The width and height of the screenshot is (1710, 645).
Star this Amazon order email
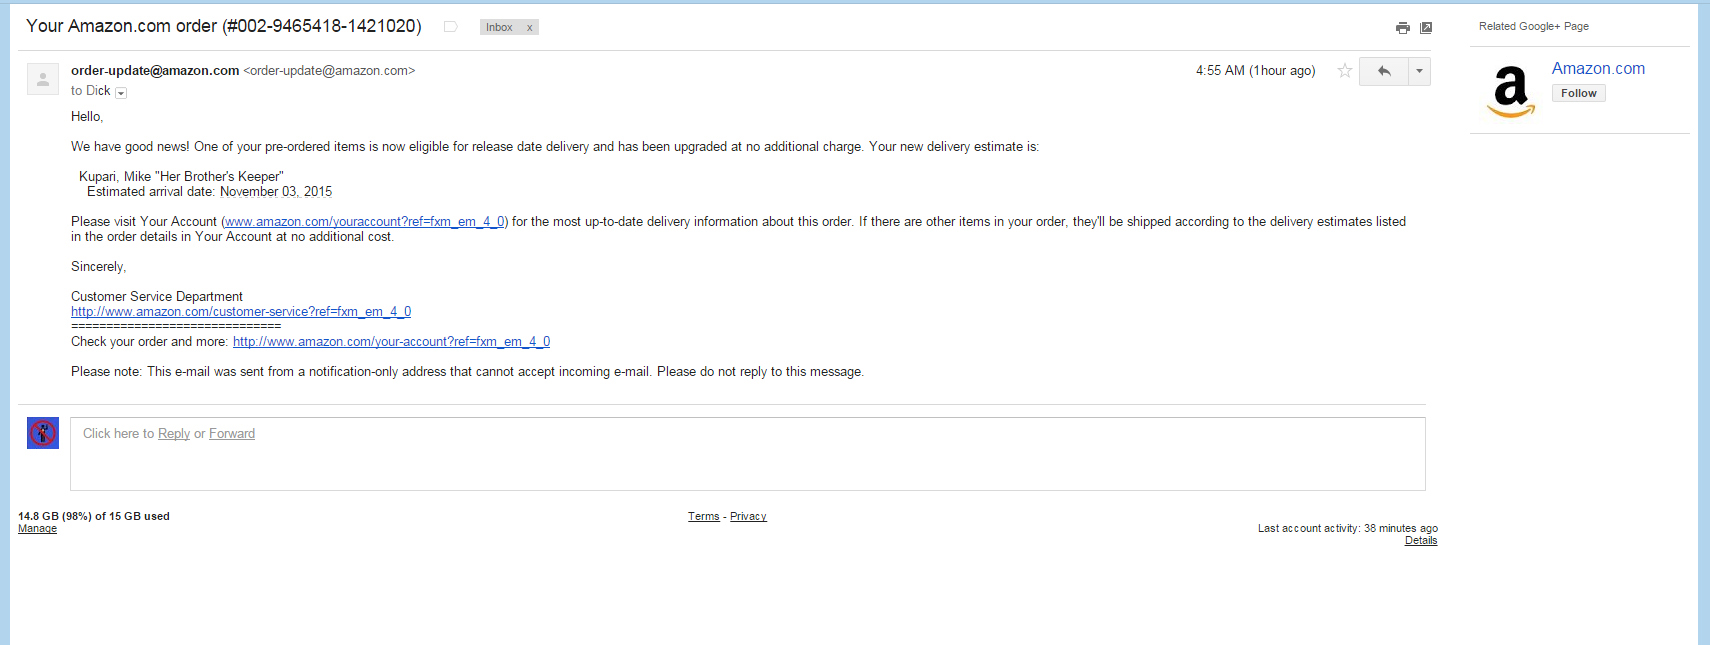point(1345,71)
